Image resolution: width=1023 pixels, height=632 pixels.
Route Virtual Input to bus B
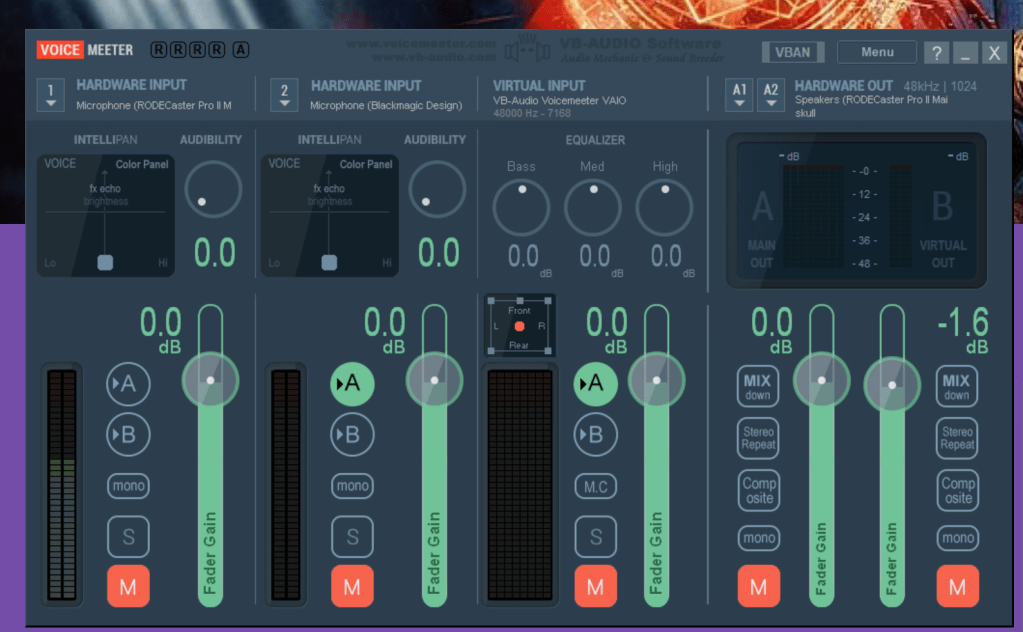[x=596, y=434]
